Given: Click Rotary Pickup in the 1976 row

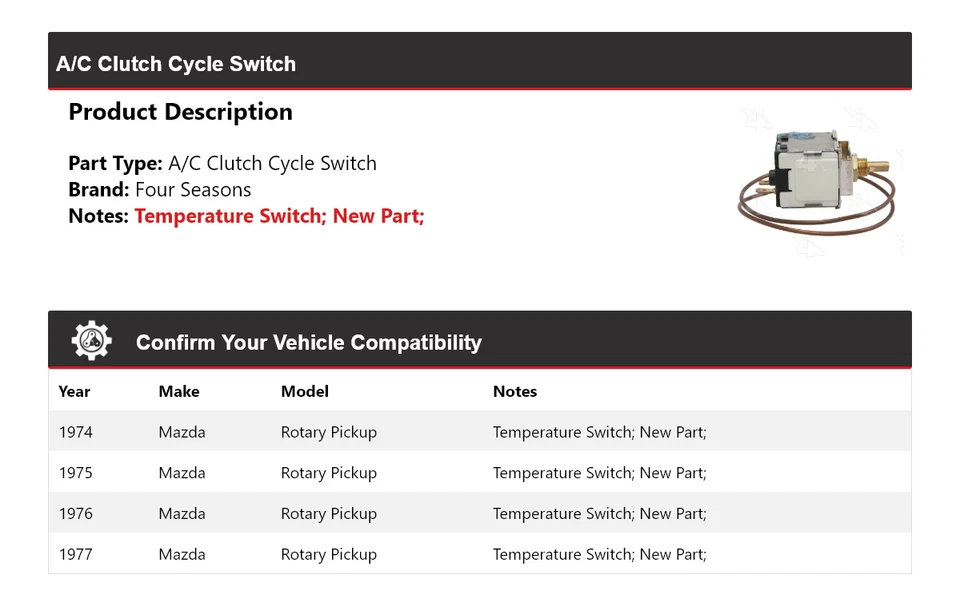Looking at the screenshot, I should pyautogui.click(x=328, y=514).
